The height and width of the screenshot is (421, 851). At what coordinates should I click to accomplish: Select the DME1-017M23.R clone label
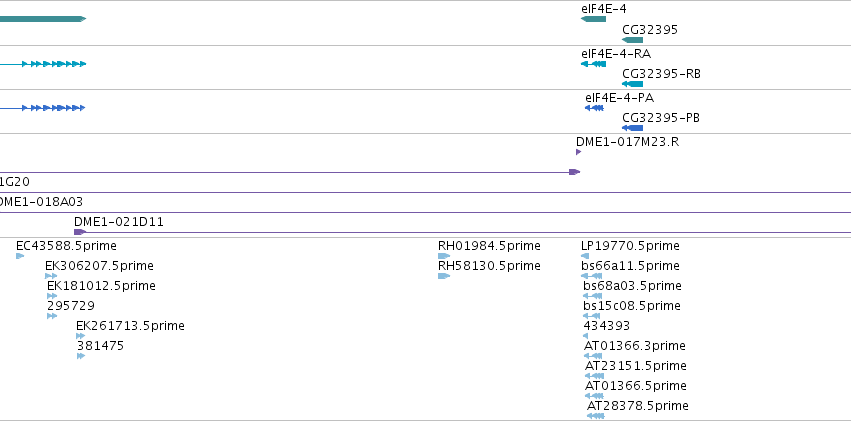pyautogui.click(x=627, y=142)
